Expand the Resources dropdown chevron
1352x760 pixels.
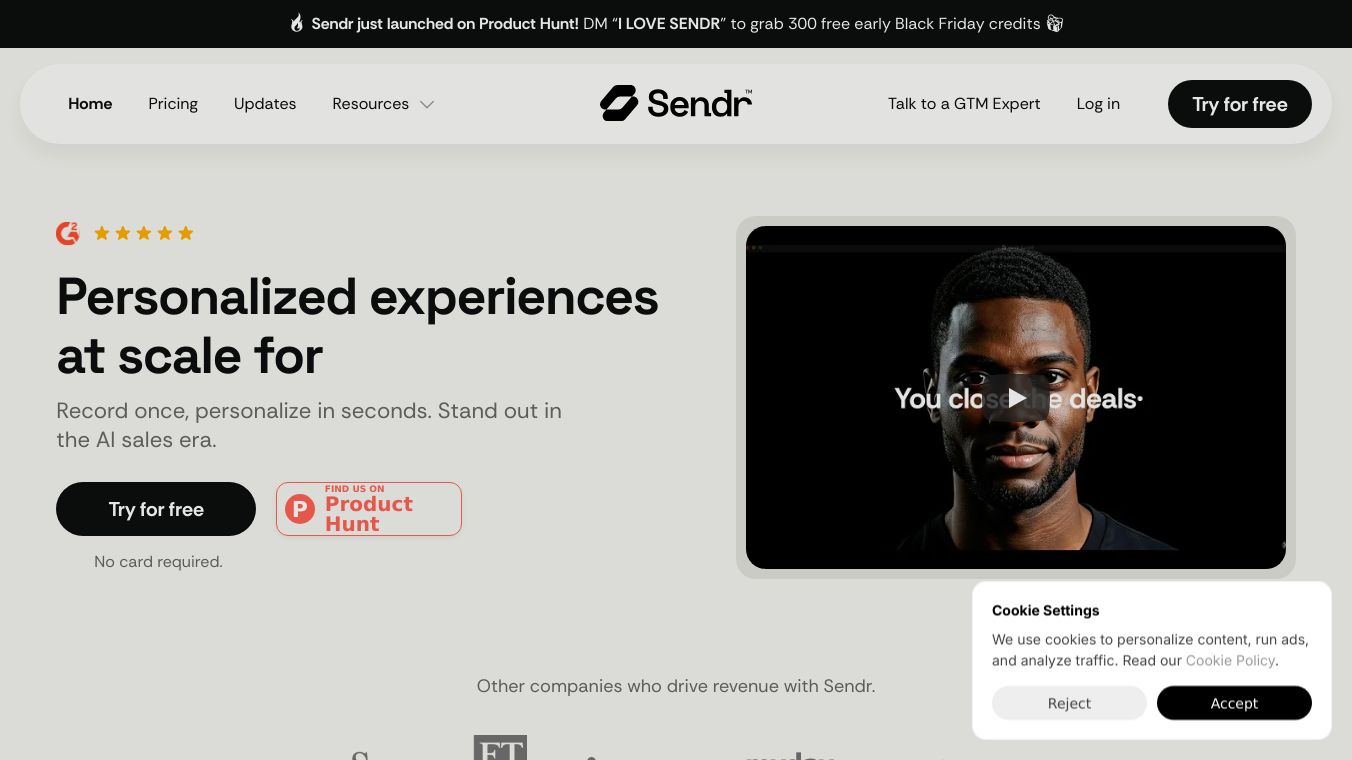point(427,104)
